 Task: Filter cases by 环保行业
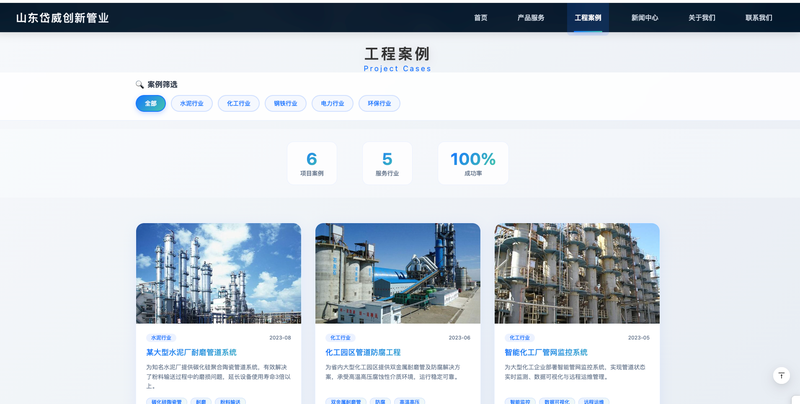(380, 104)
